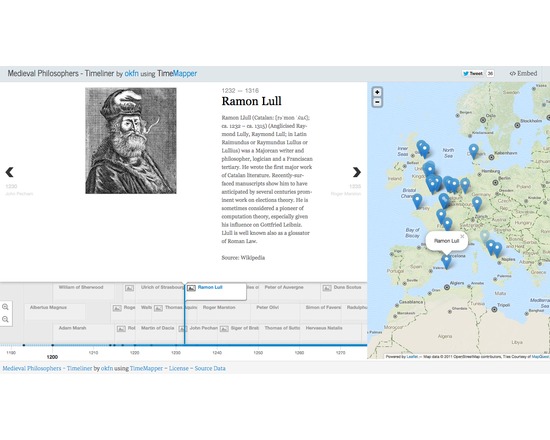Image resolution: width=550 pixels, height=440 pixels.
Task: Click the Ramon Lull portrait image
Action: point(131,141)
